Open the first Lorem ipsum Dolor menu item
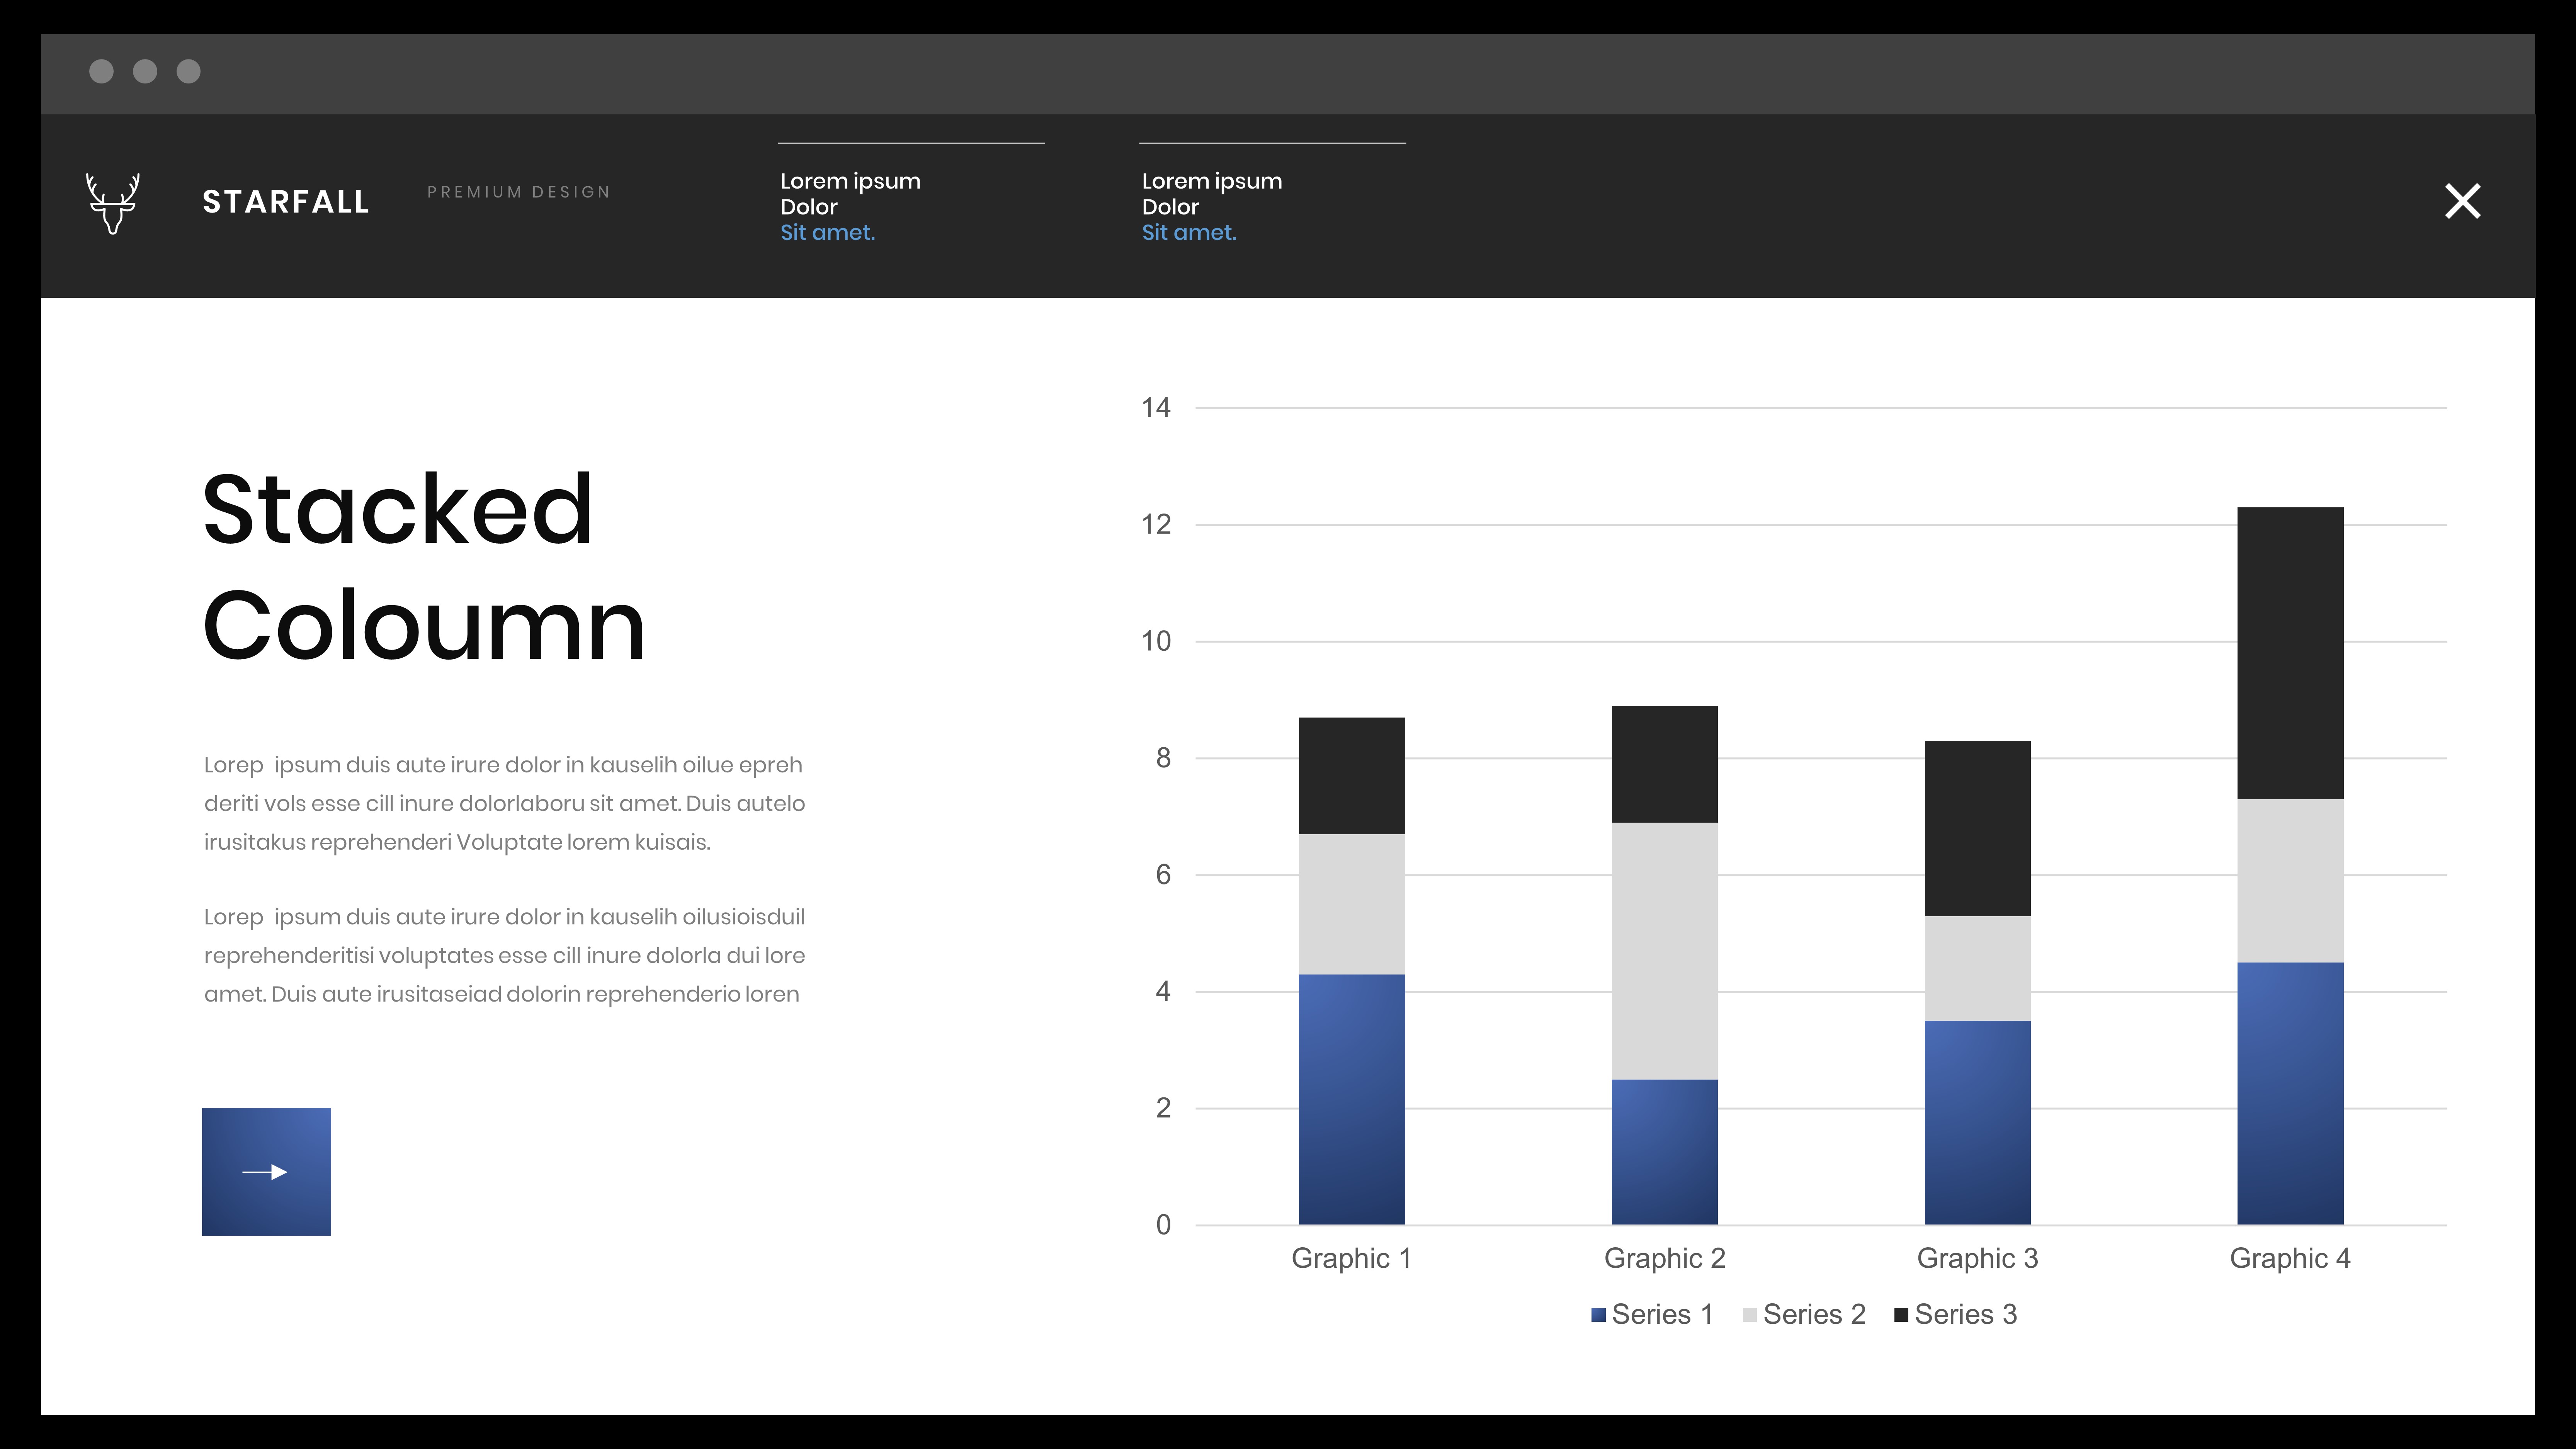 (850, 194)
